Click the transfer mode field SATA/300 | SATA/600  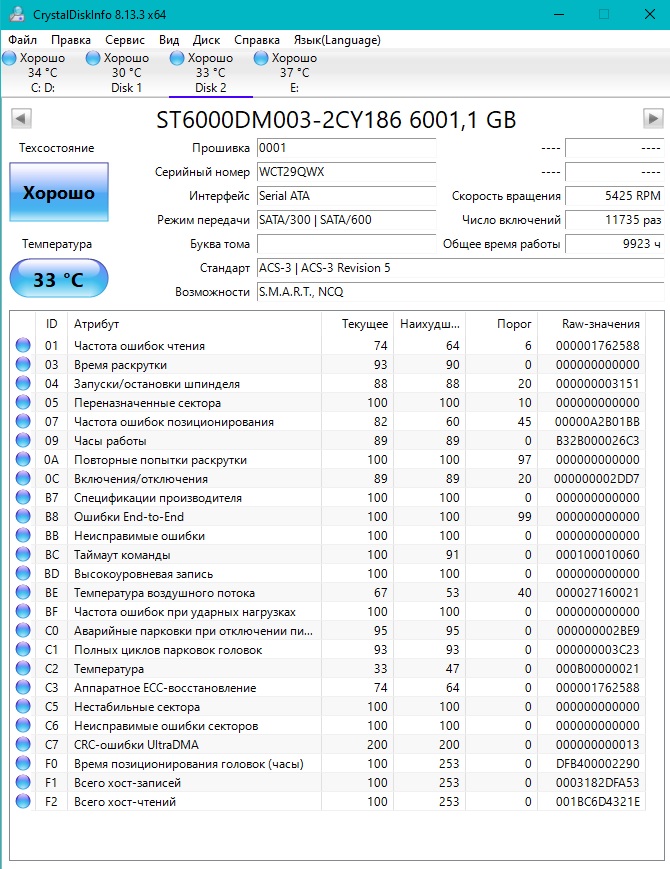(x=346, y=220)
